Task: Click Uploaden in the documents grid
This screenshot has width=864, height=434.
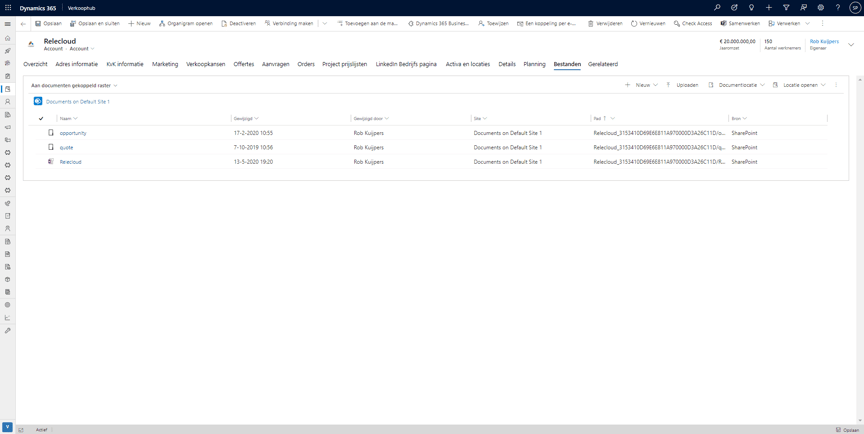Action: coord(682,85)
